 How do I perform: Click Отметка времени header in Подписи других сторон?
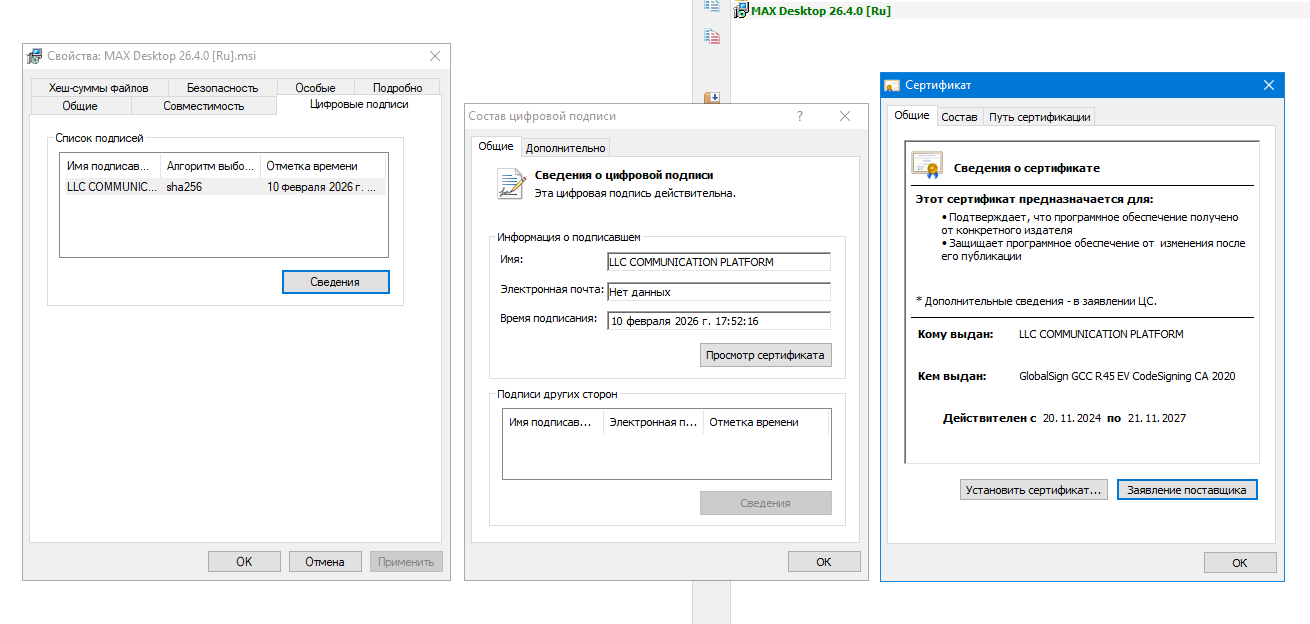point(766,422)
